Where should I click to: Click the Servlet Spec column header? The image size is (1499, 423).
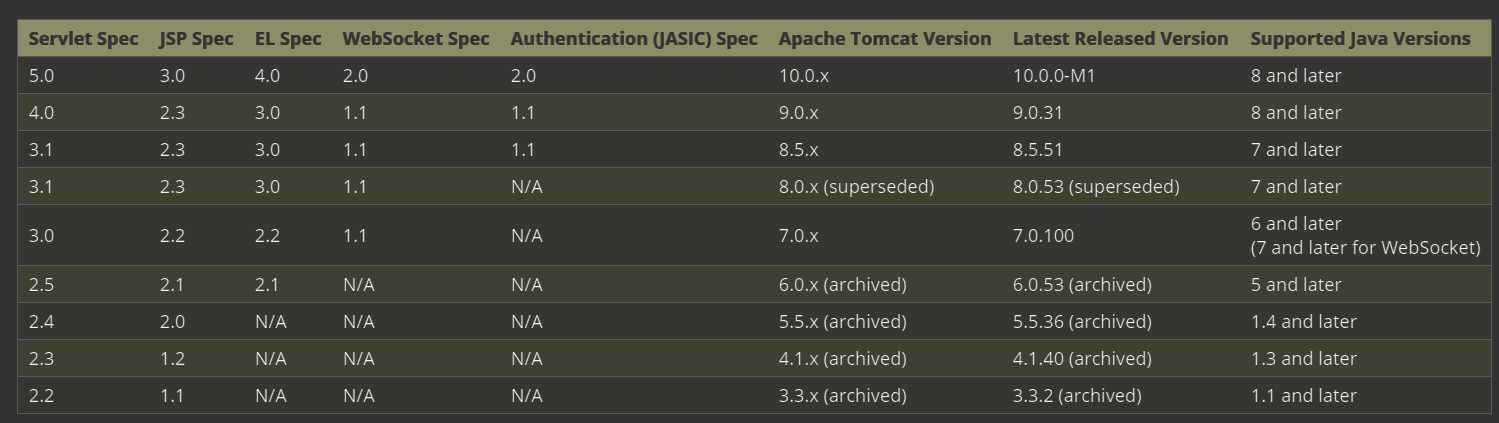click(x=83, y=39)
